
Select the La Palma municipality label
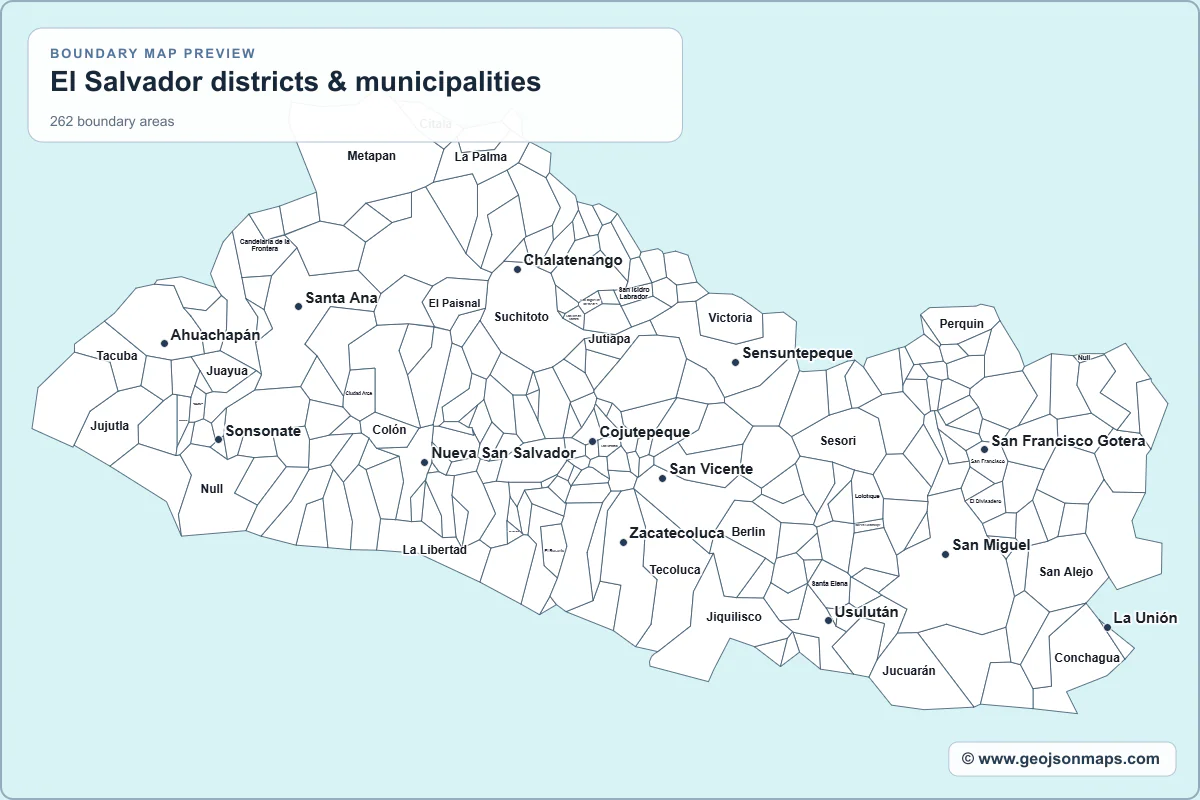coord(481,157)
